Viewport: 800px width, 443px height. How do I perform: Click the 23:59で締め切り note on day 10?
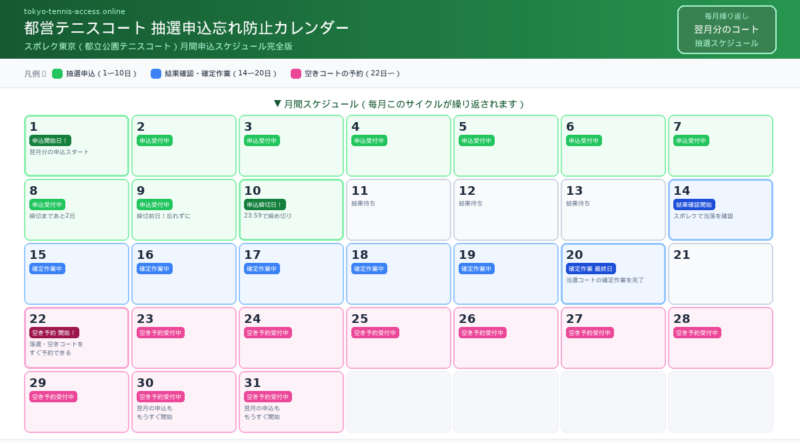[x=268, y=216]
